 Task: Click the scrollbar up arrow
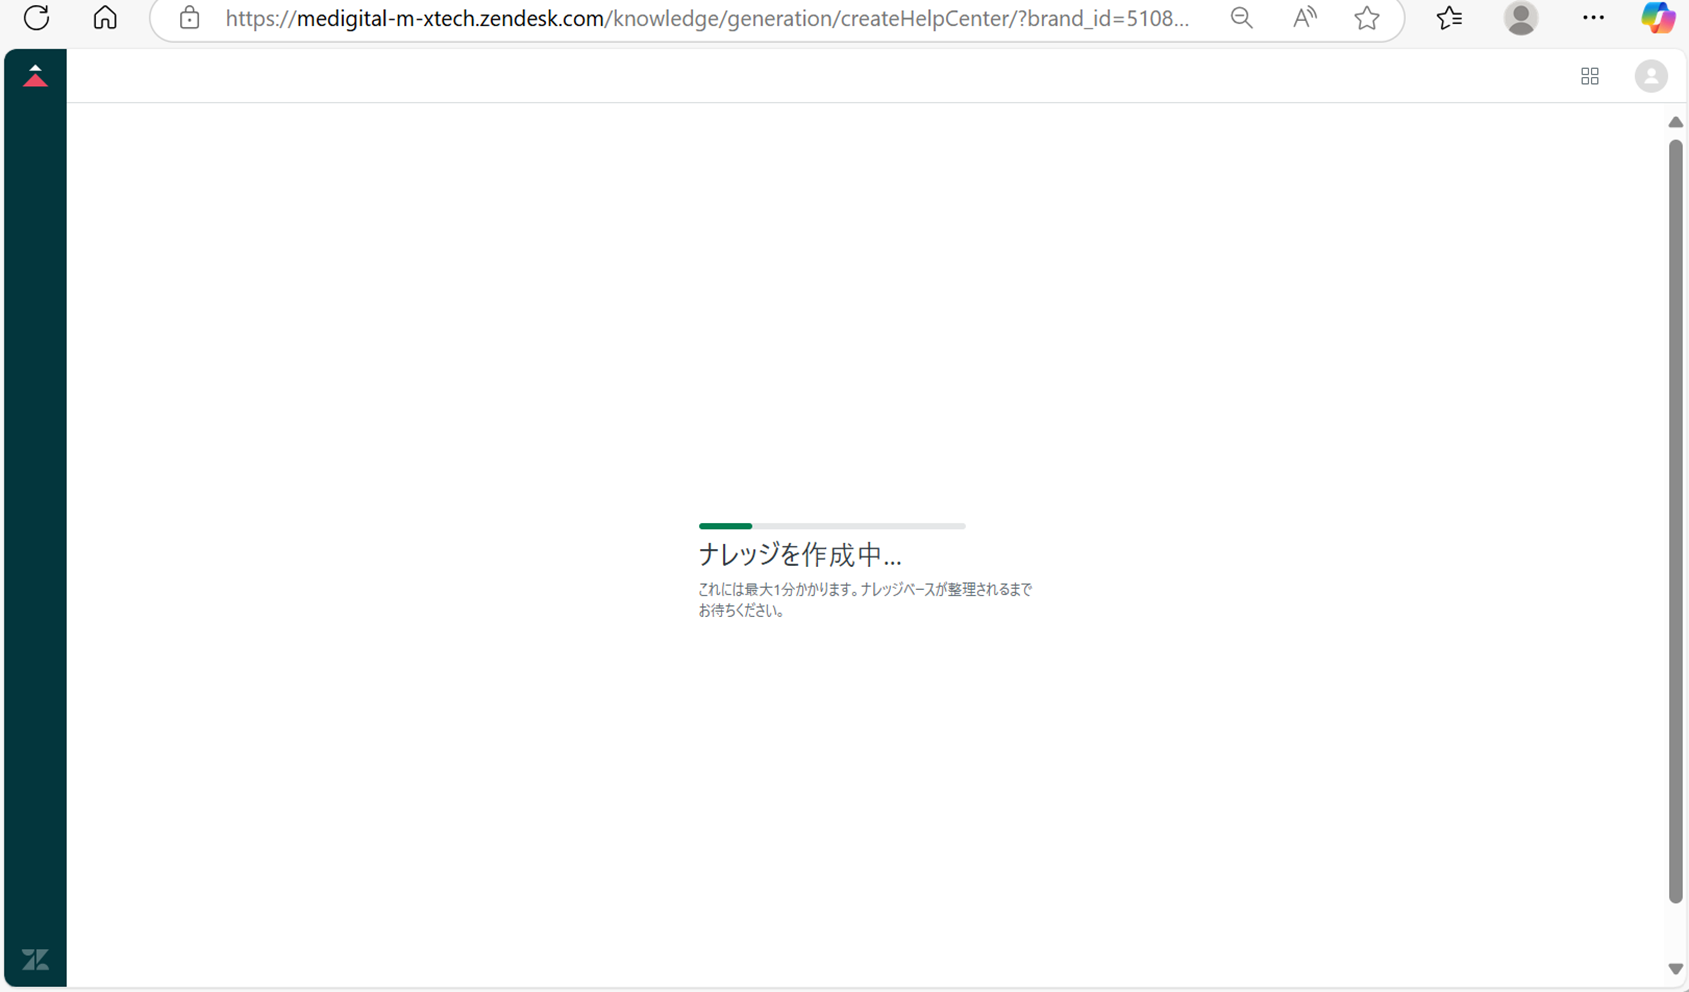click(x=1676, y=122)
